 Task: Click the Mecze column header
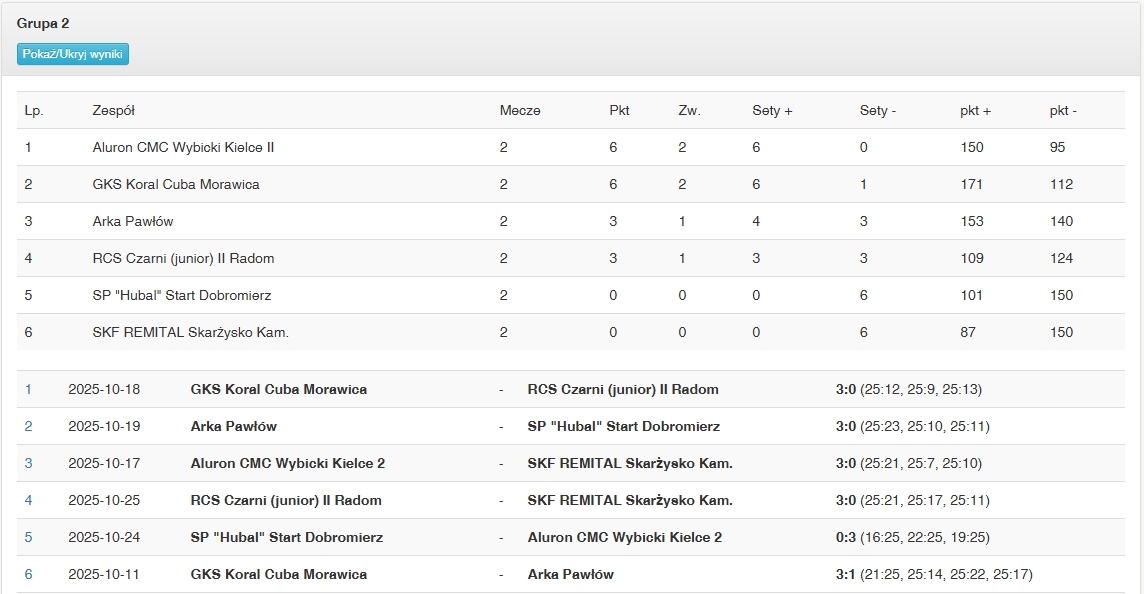[520, 110]
